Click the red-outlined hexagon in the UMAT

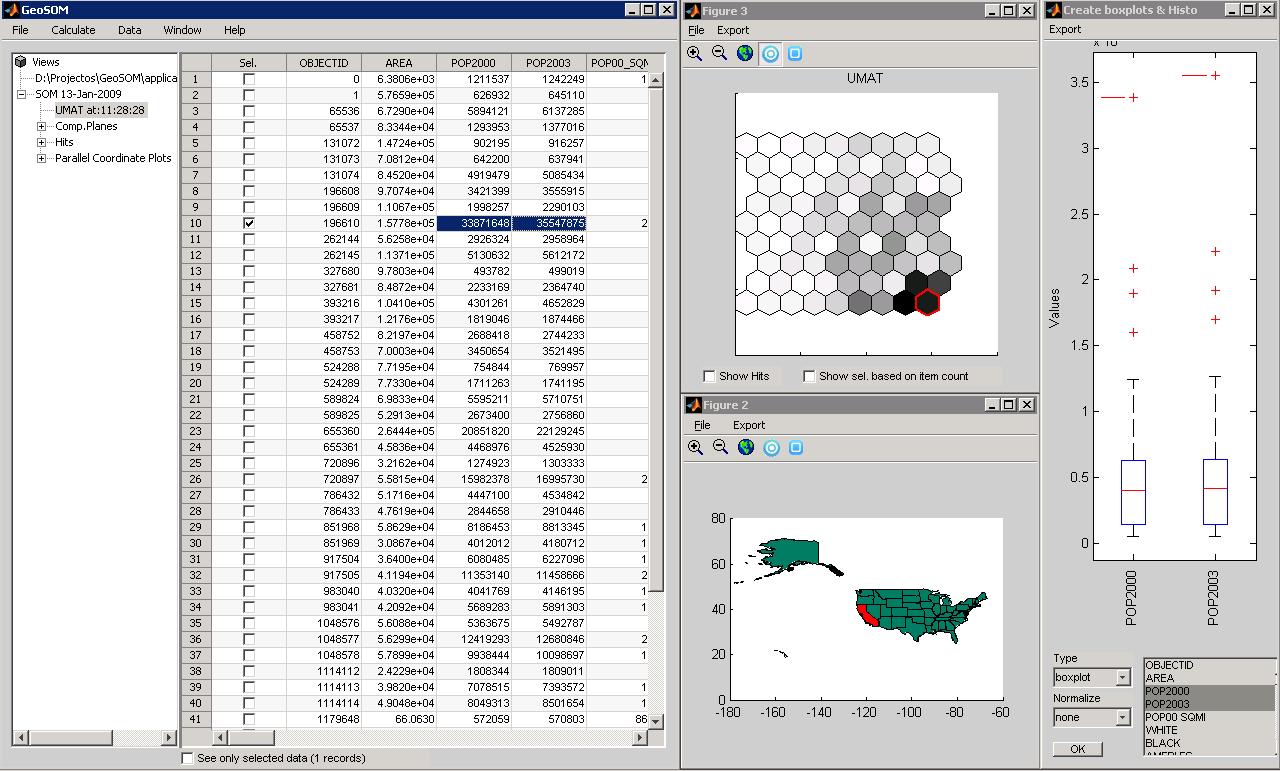tap(928, 302)
